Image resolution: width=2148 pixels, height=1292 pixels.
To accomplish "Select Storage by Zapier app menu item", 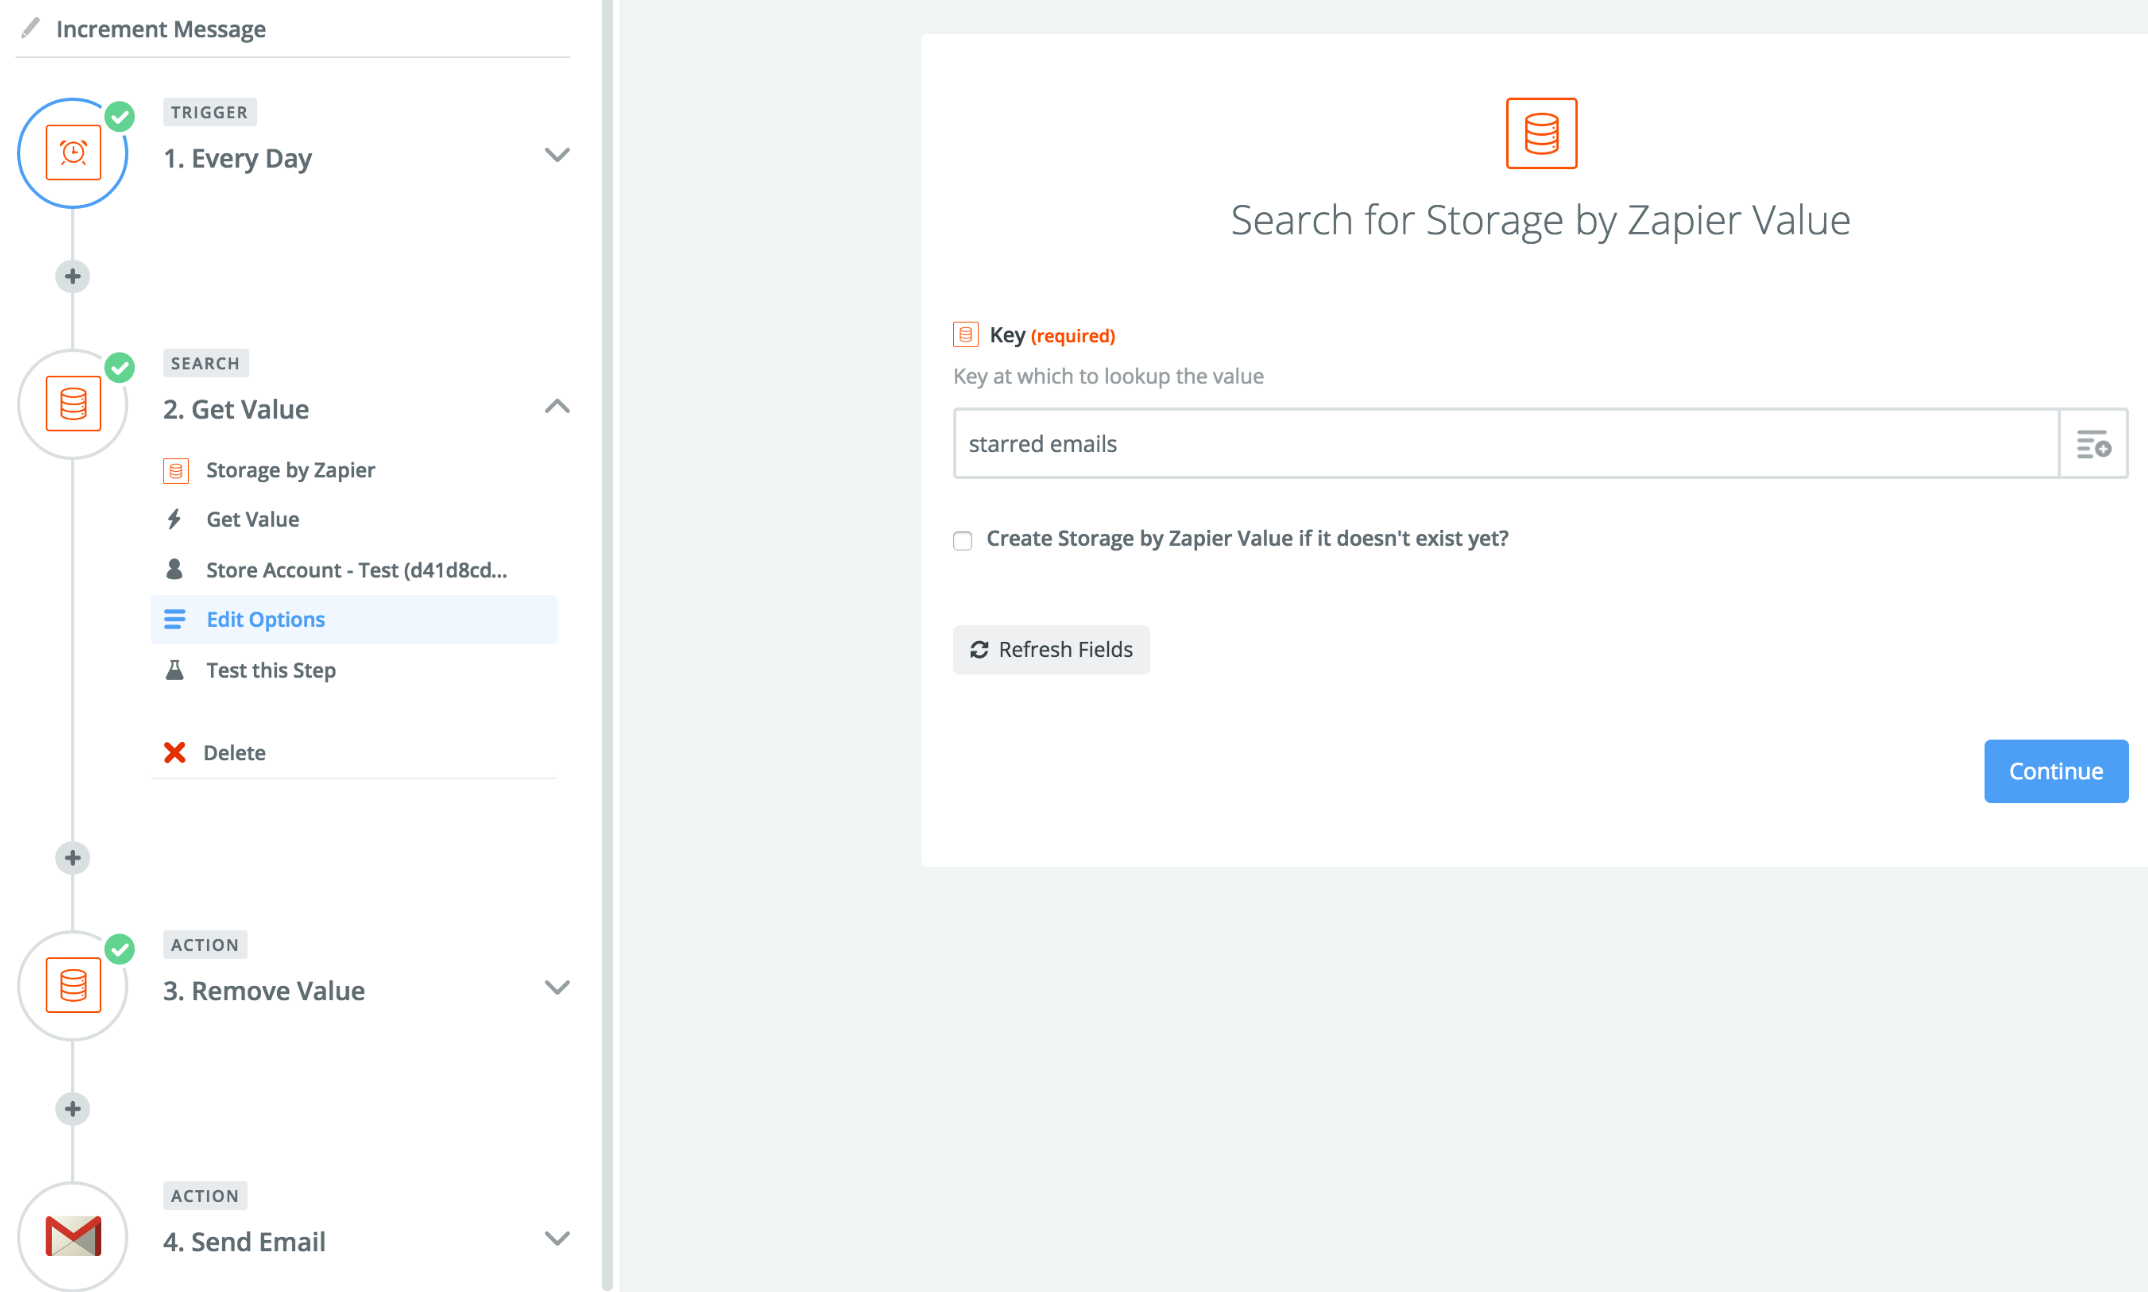I will (354, 470).
